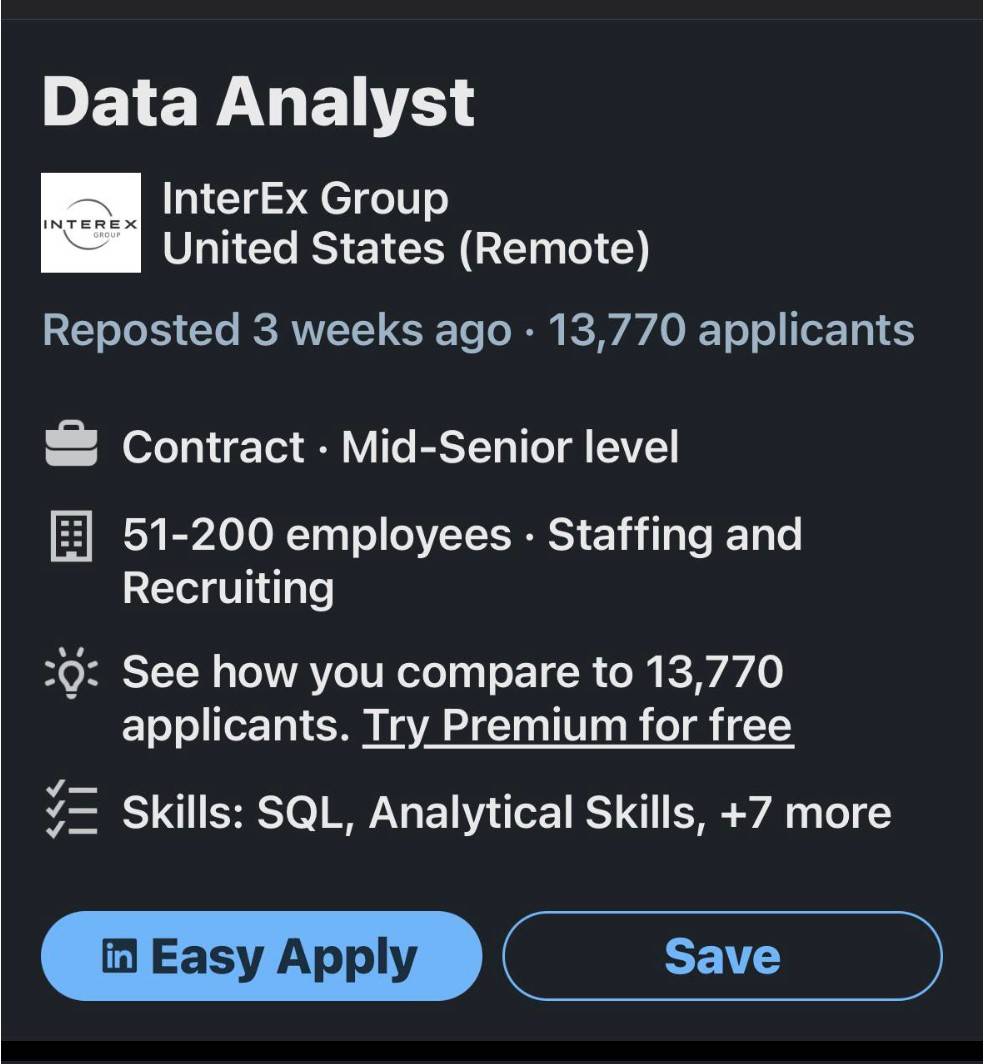
Task: Click the United States (Remote) location text
Action: [x=406, y=248]
